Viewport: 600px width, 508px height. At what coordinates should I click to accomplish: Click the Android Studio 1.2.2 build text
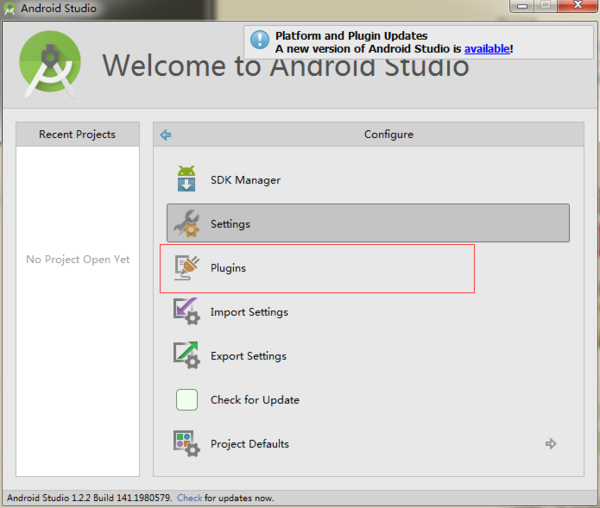tap(89, 498)
